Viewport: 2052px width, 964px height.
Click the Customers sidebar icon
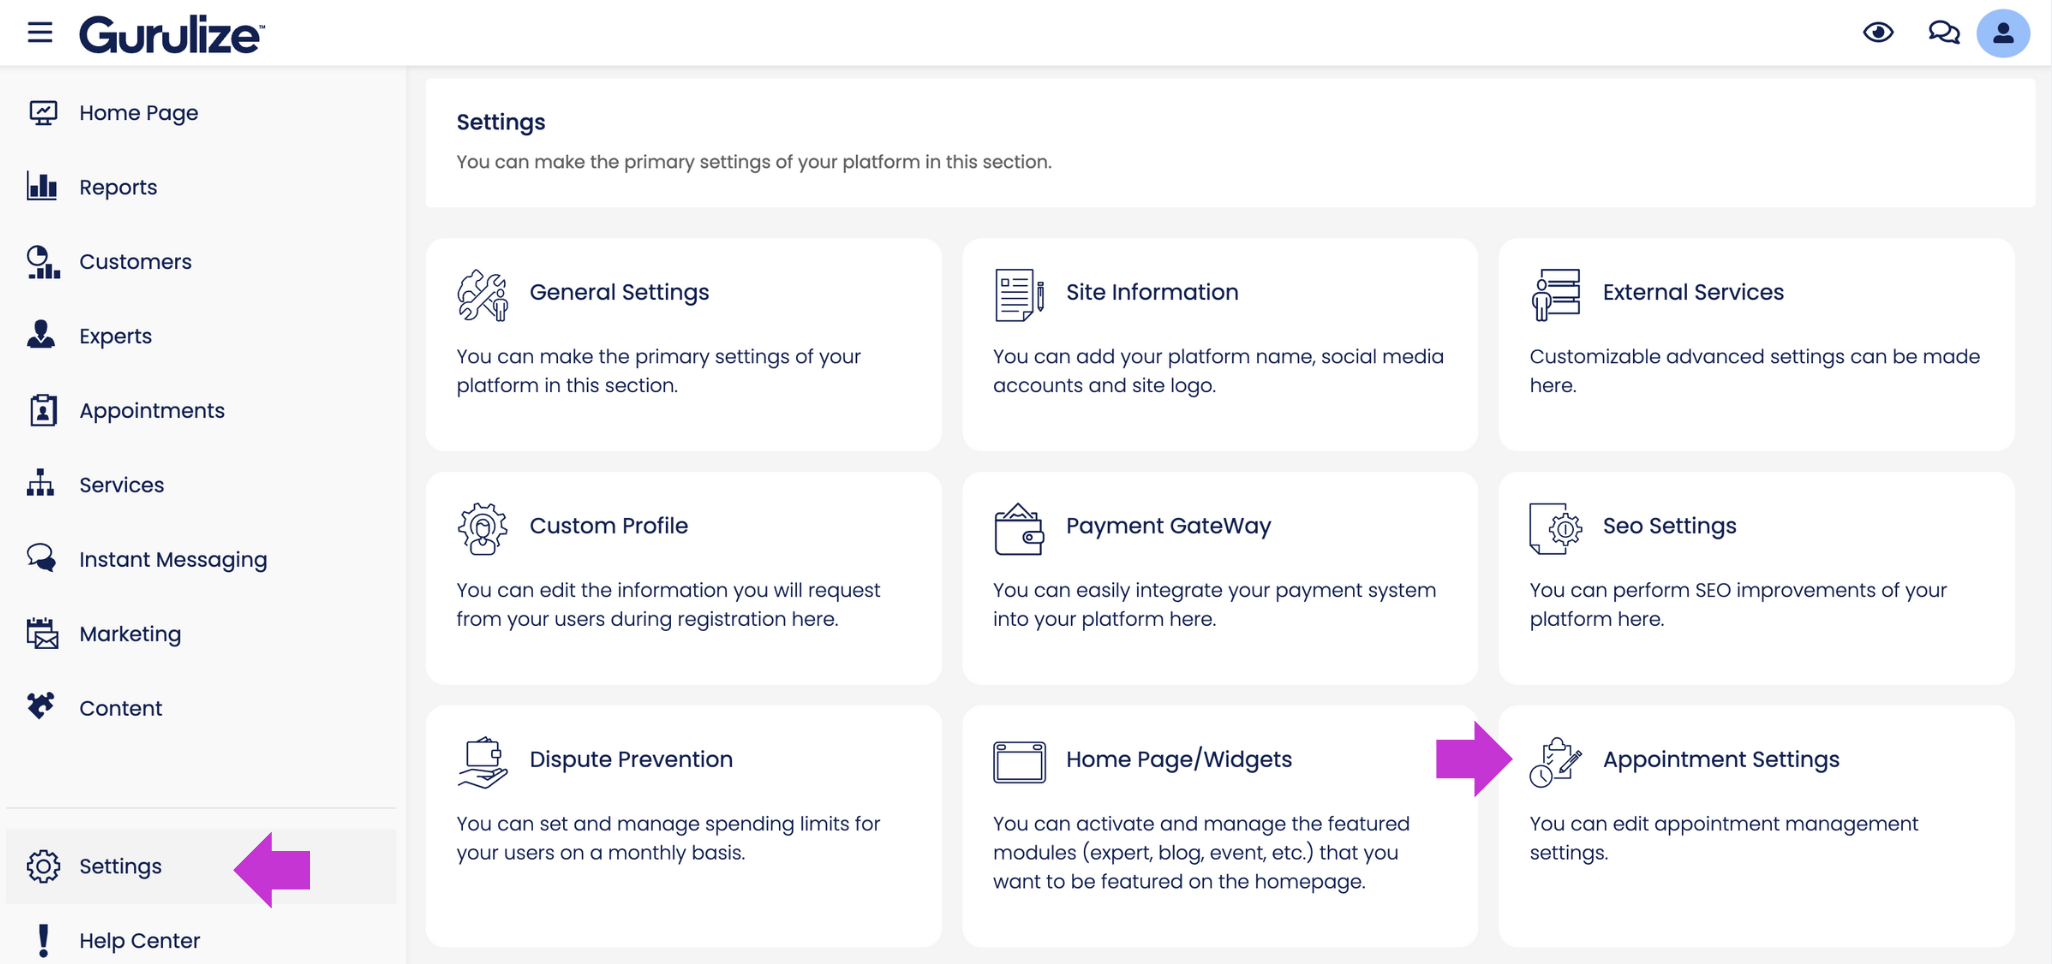pyautogui.click(x=43, y=262)
